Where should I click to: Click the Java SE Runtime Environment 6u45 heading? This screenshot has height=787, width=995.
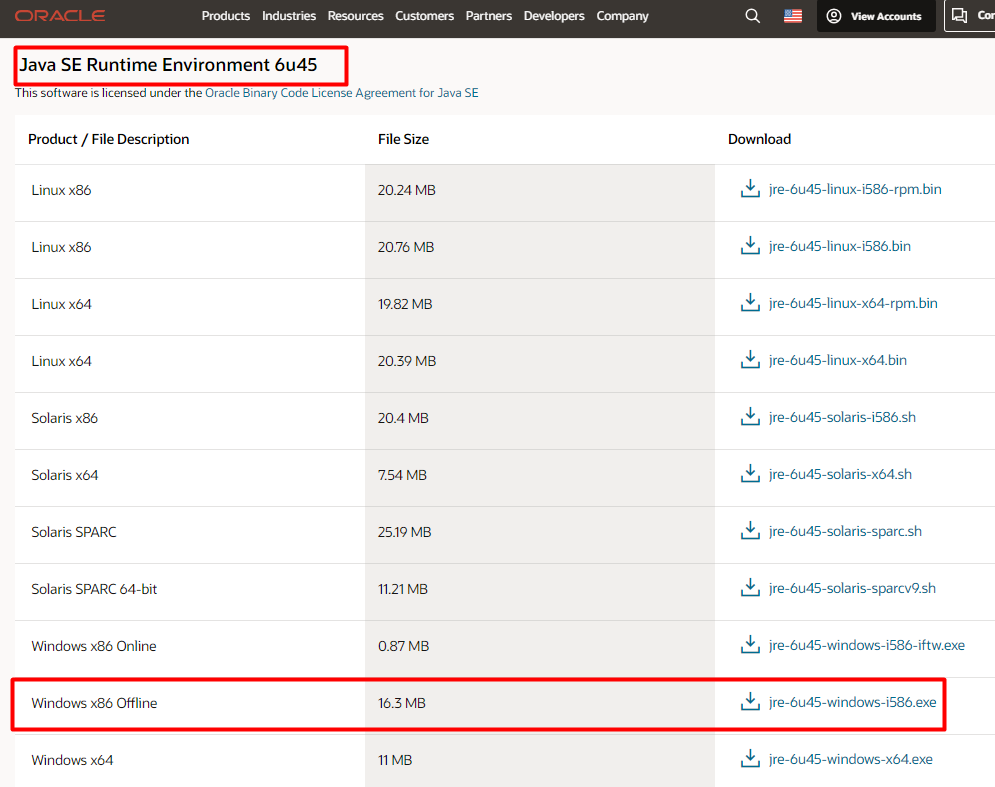click(168, 65)
